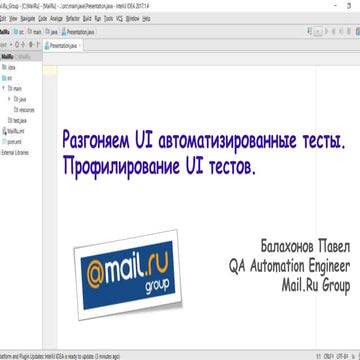Viewport: 360px width, 360px height.
Task: Open Project panel settings gear
Action: pos(31,44)
